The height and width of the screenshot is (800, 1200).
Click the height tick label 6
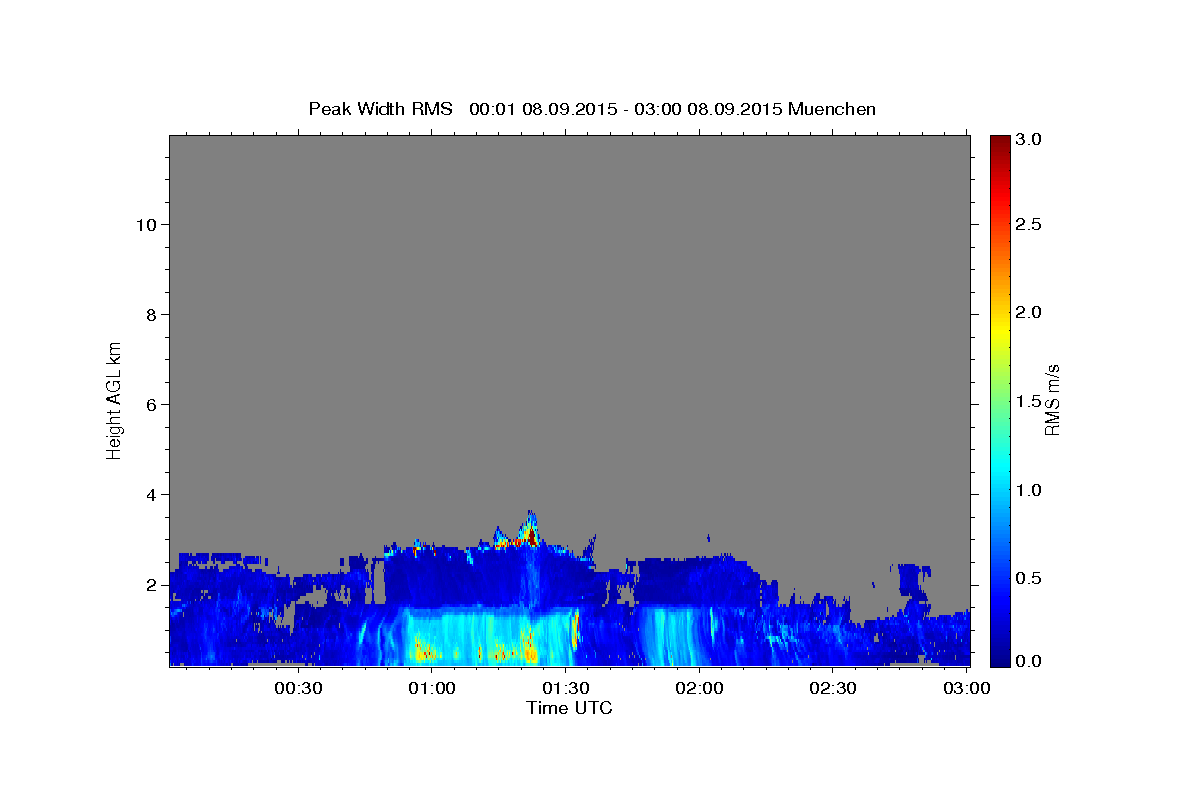[x=152, y=405]
